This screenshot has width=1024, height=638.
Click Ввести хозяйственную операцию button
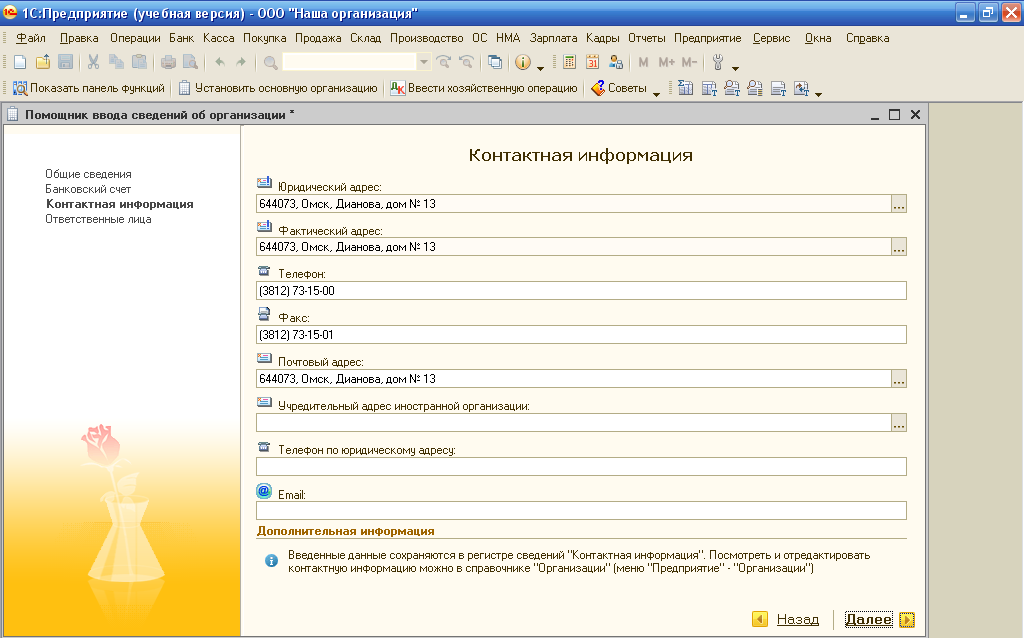click(484, 88)
